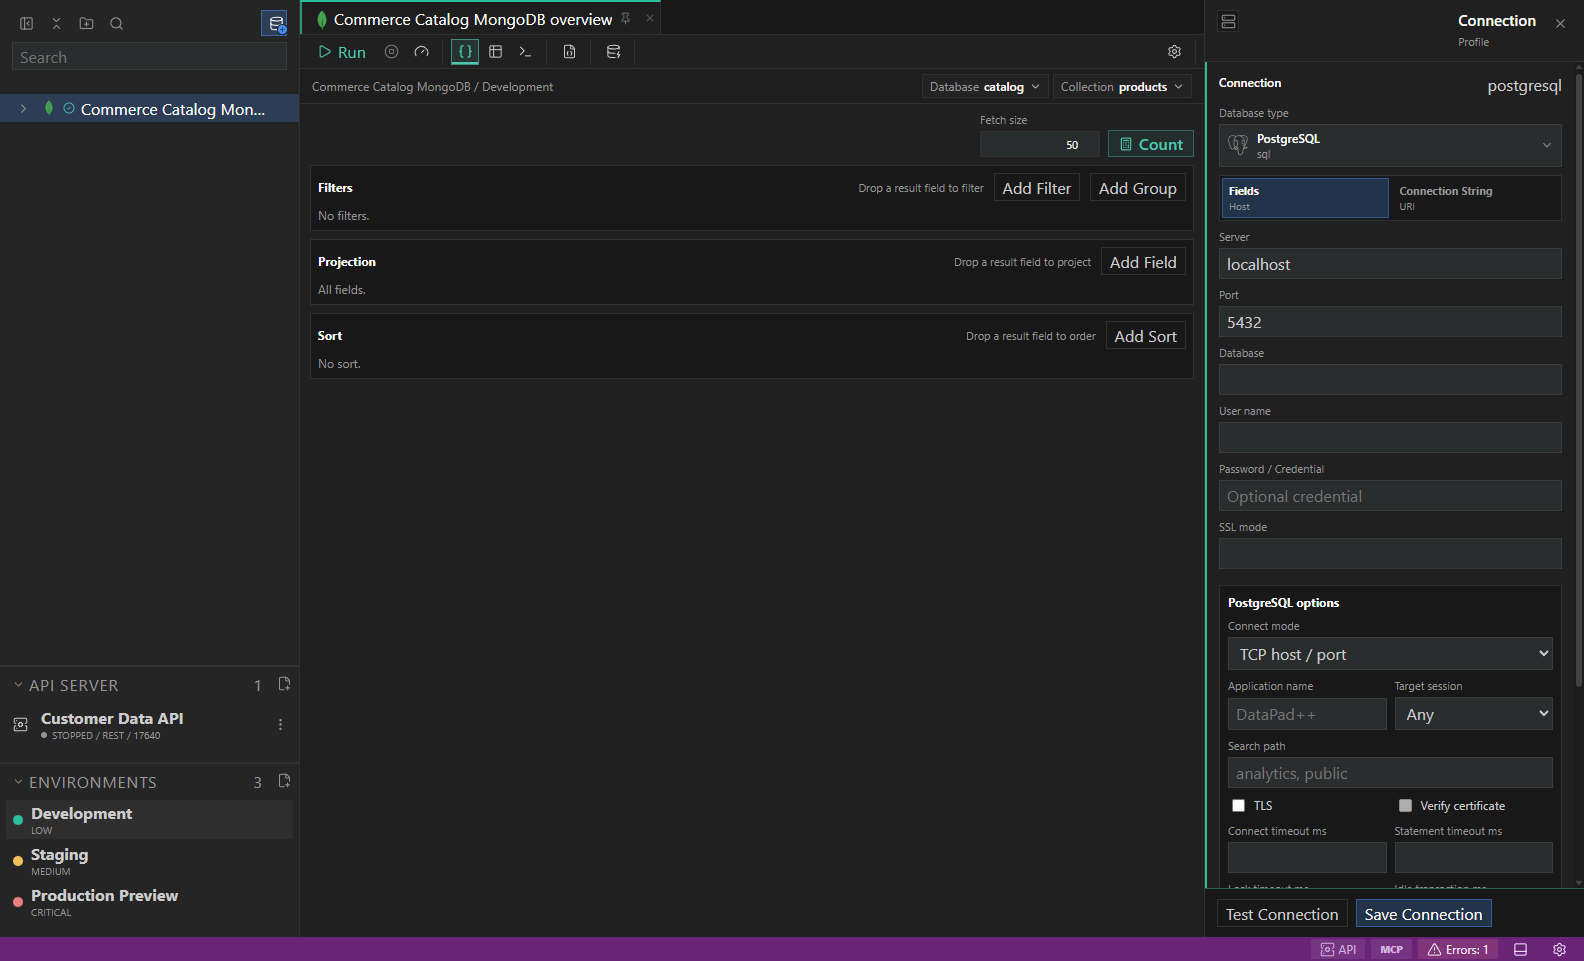This screenshot has height=961, width=1584.
Task: Enable the TLS checkbox
Action: 1238,806
